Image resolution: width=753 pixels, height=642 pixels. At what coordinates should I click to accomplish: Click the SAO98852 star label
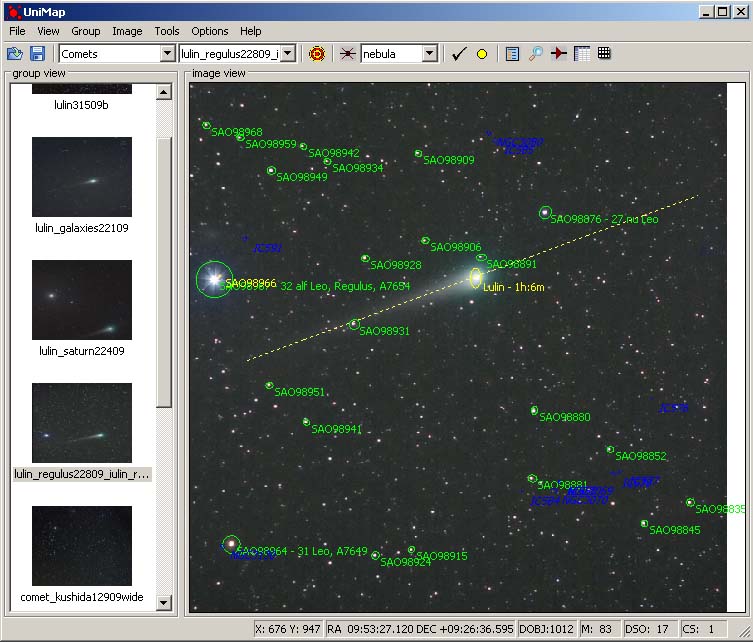point(641,456)
